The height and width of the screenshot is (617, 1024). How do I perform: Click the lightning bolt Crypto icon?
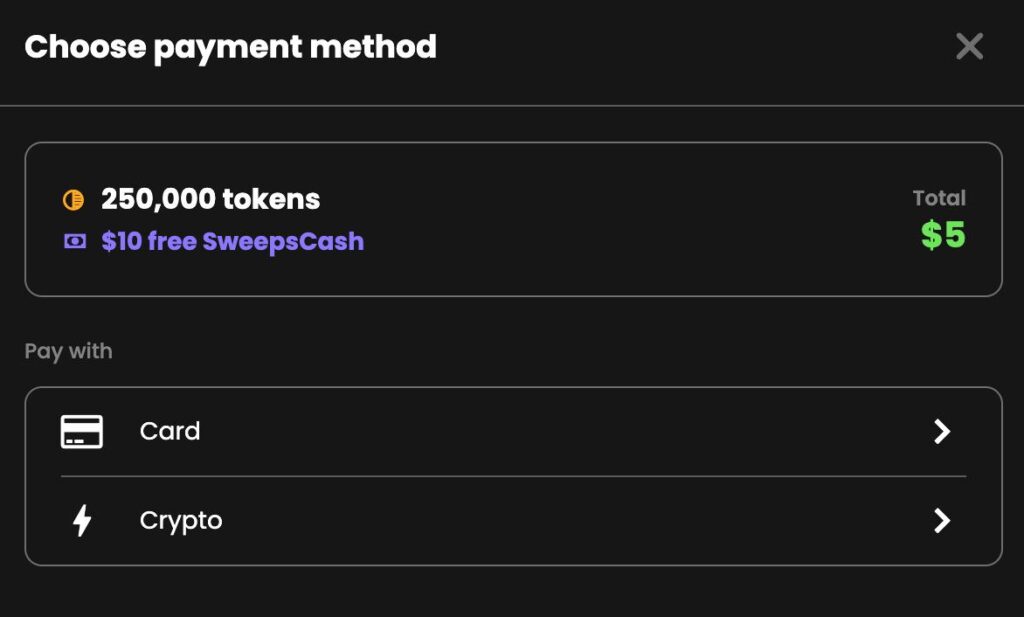click(x=82, y=520)
